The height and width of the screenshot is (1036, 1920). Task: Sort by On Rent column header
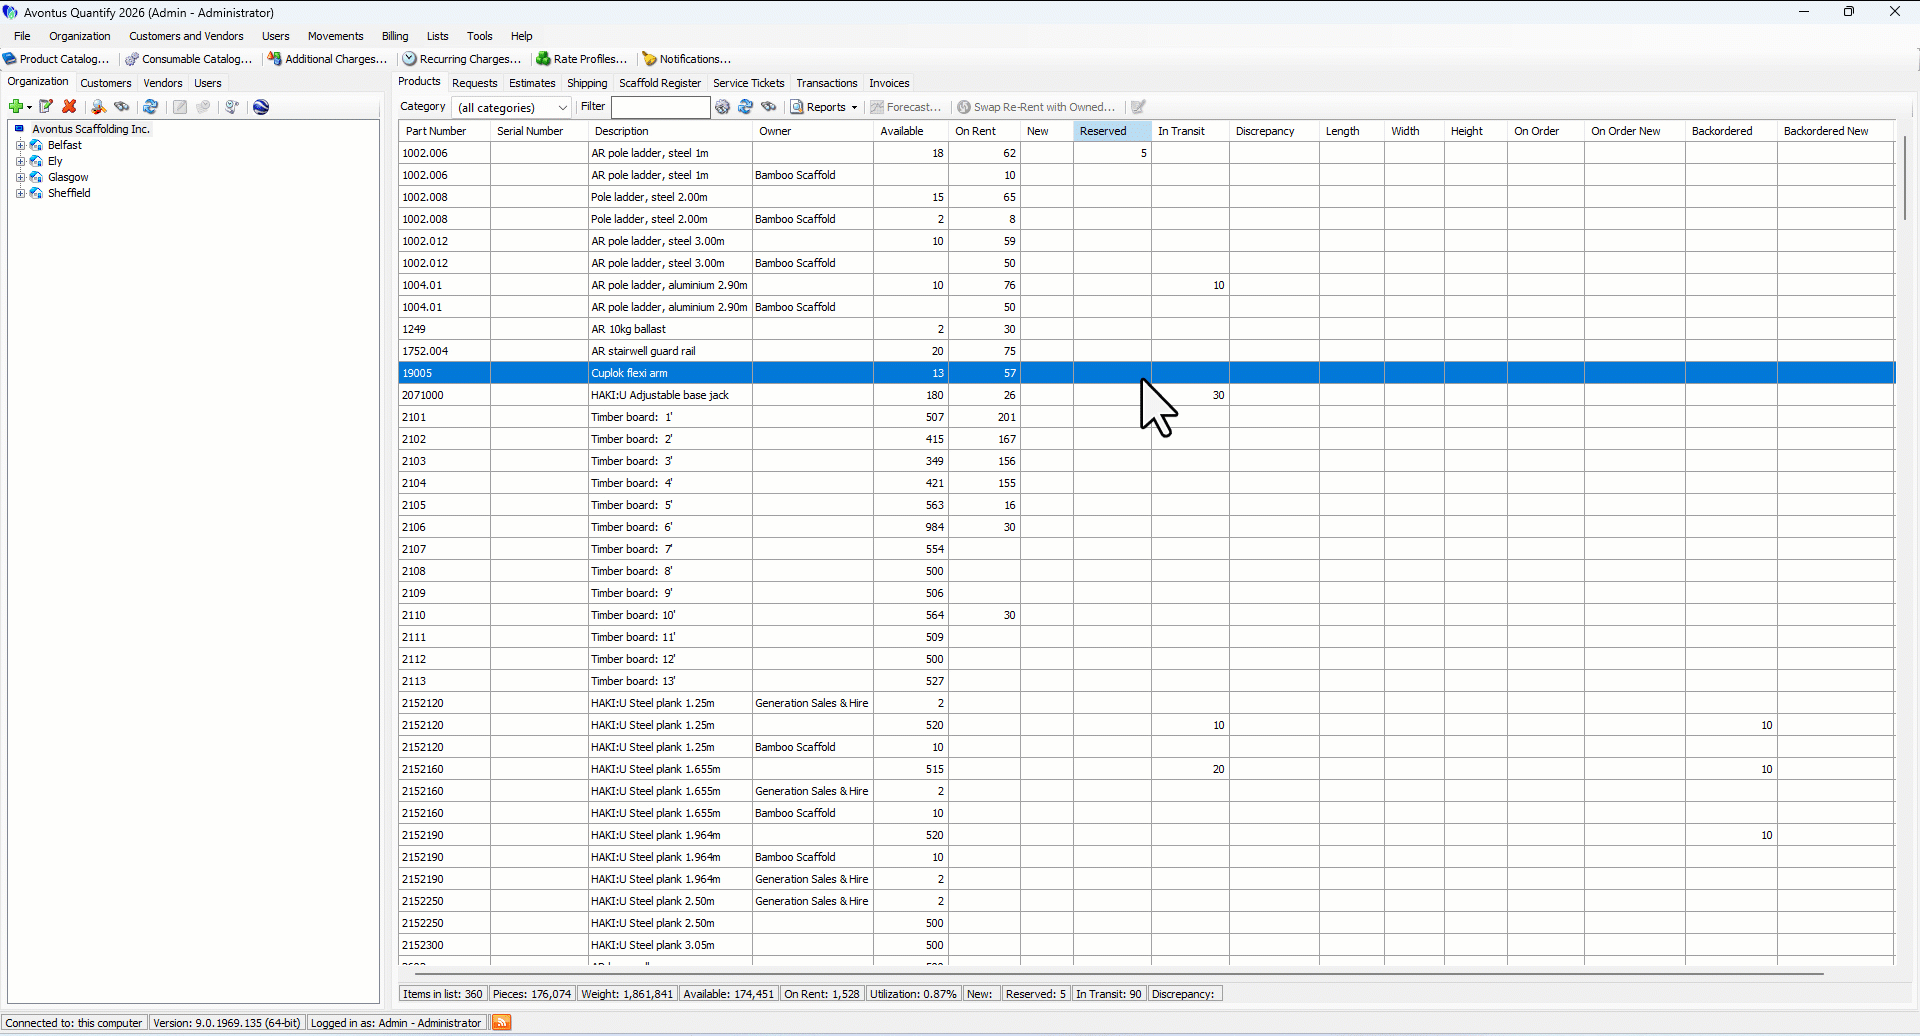[984, 131]
